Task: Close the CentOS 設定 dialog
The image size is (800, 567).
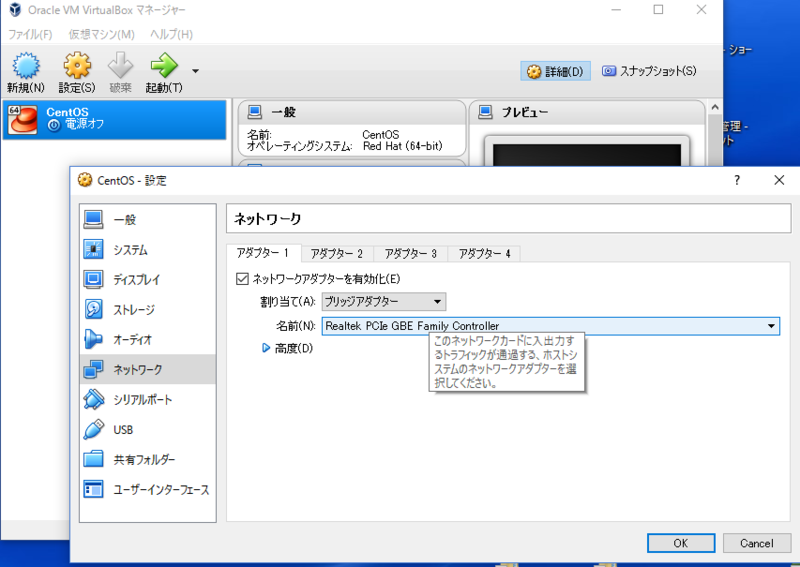Action: [779, 180]
